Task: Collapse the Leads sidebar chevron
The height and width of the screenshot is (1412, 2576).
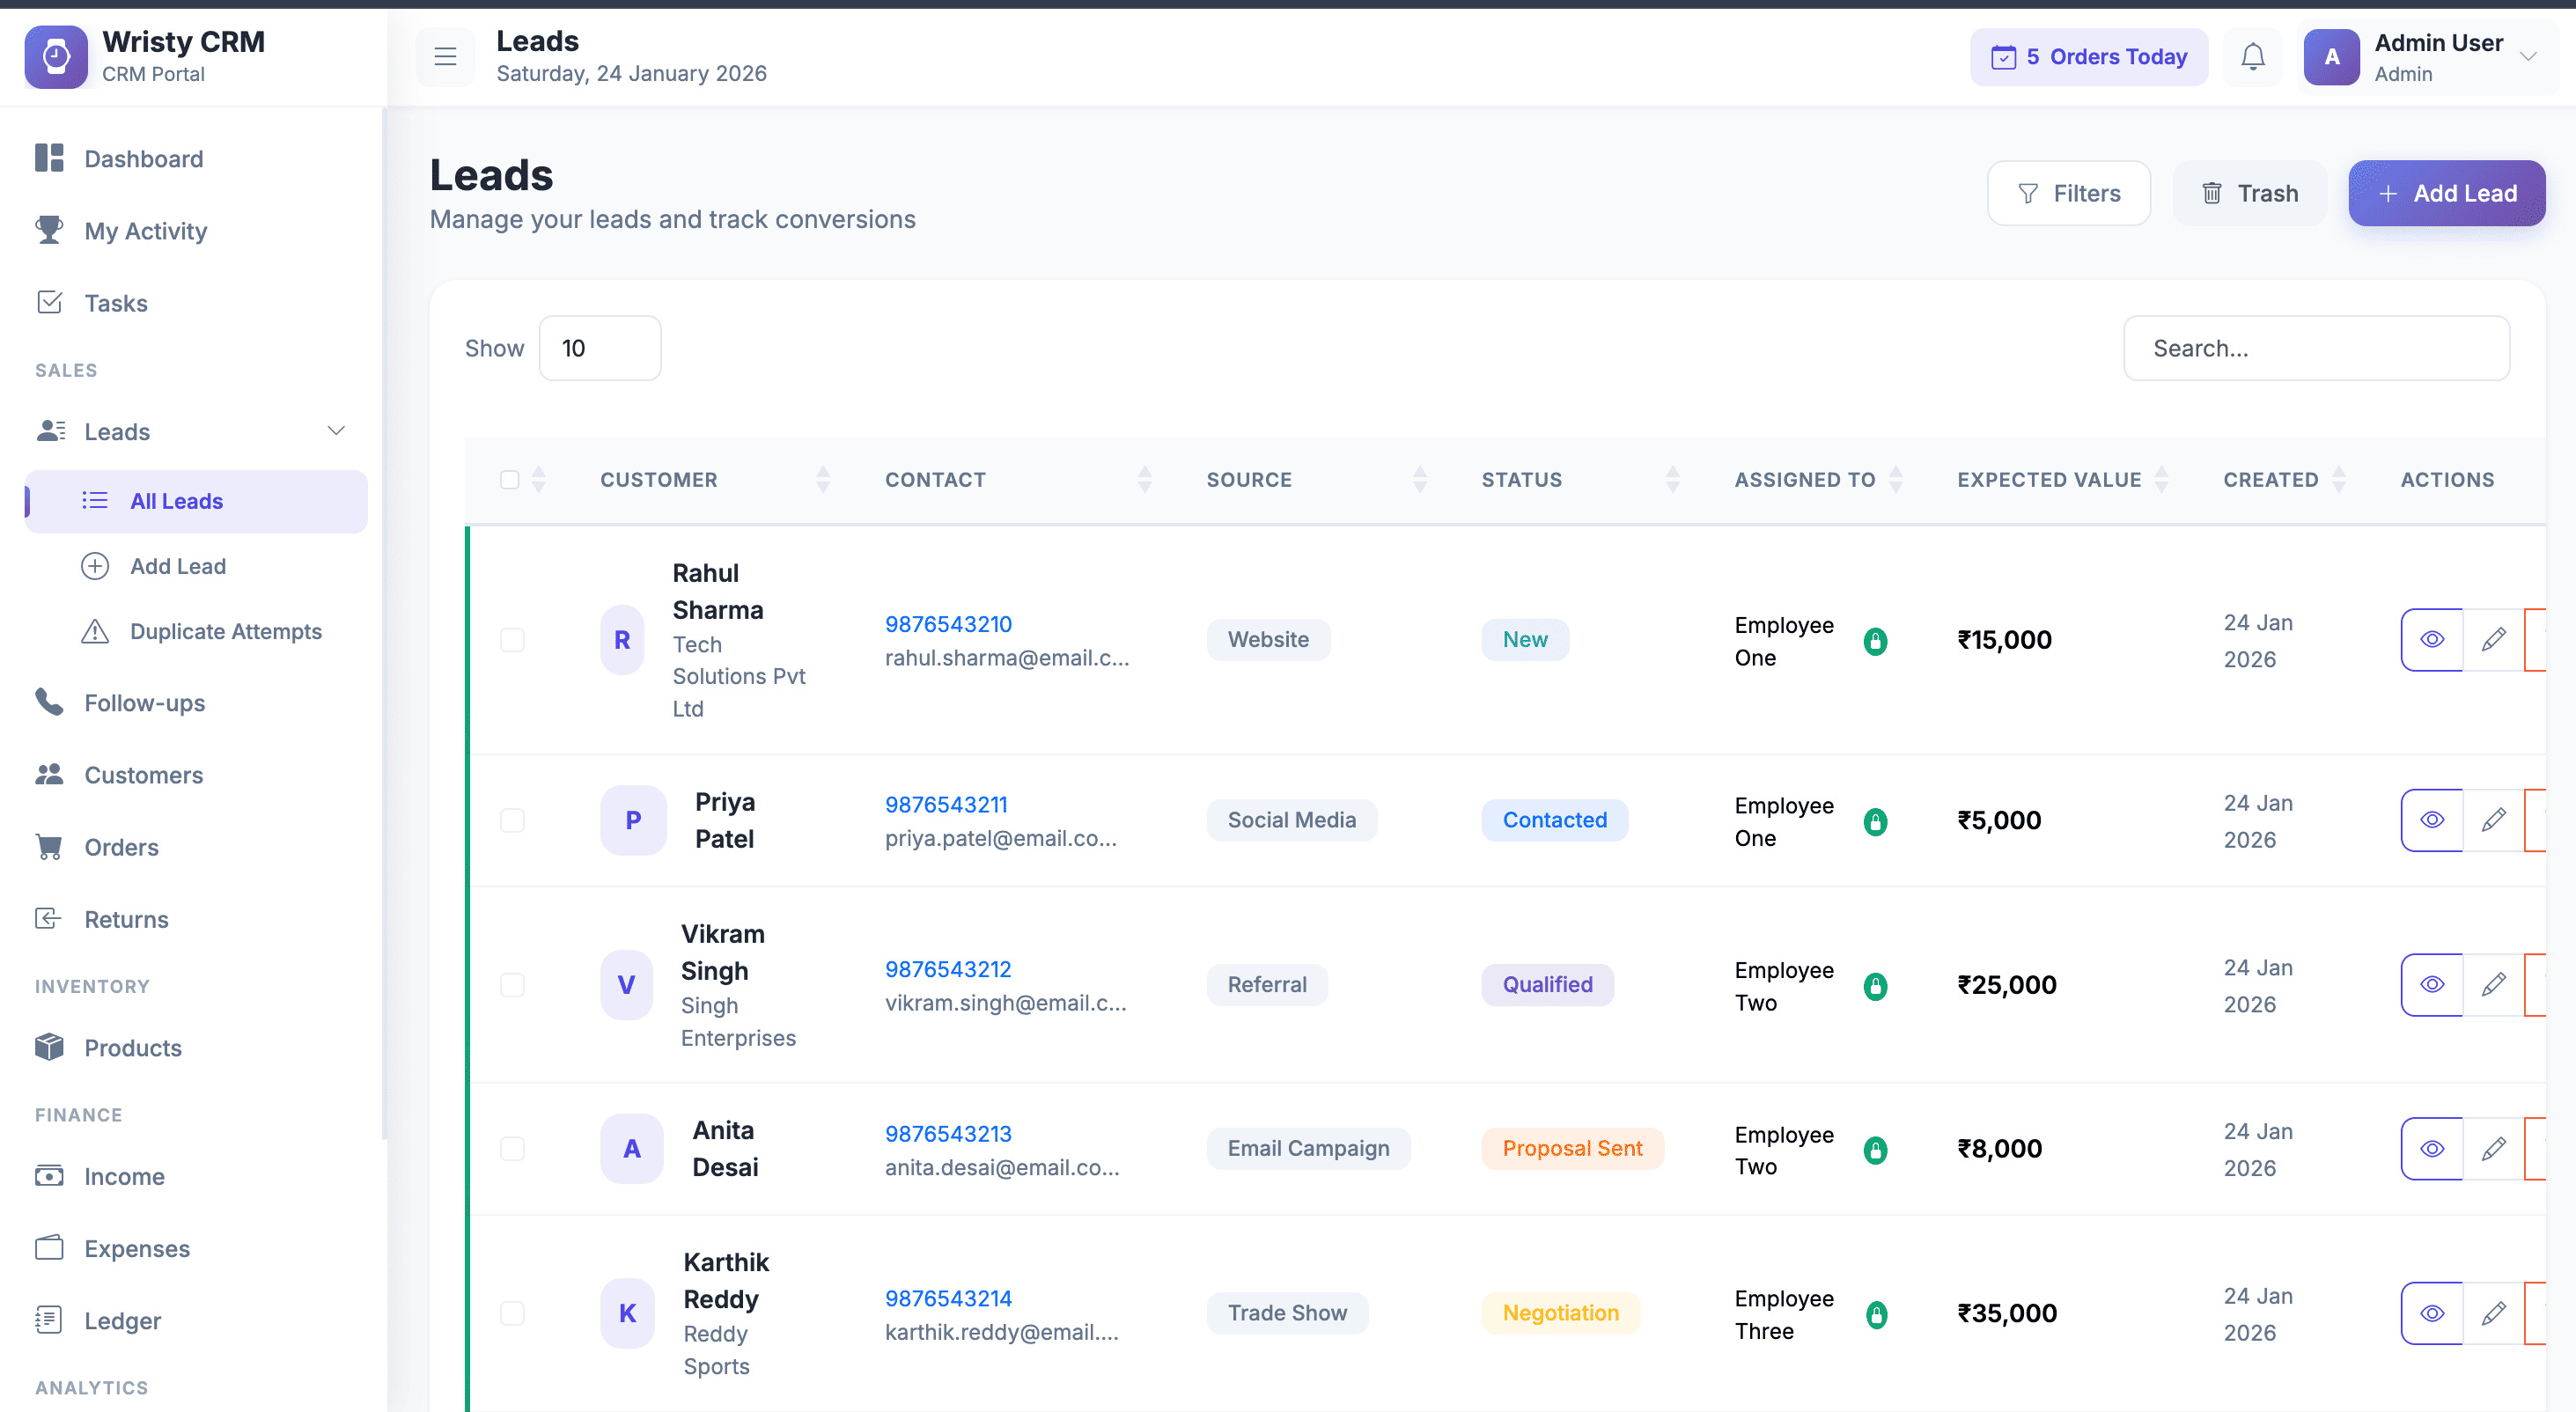Action: pos(336,431)
